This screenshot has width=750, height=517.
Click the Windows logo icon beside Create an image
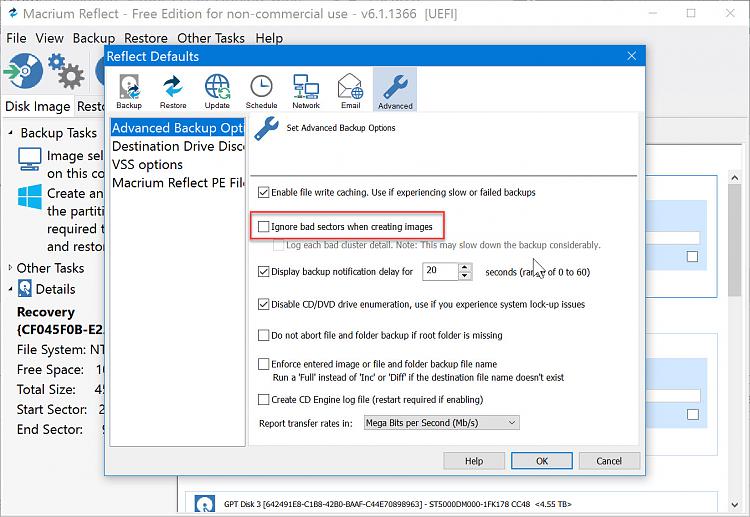30,197
